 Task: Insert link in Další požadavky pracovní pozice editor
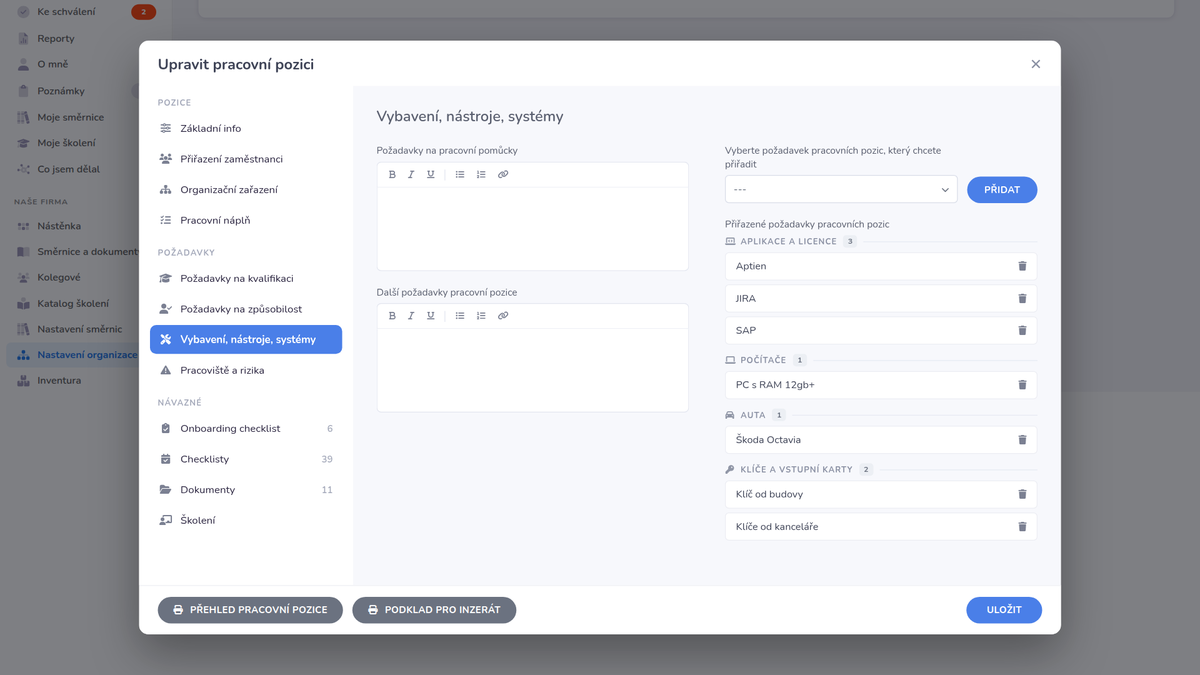point(503,316)
